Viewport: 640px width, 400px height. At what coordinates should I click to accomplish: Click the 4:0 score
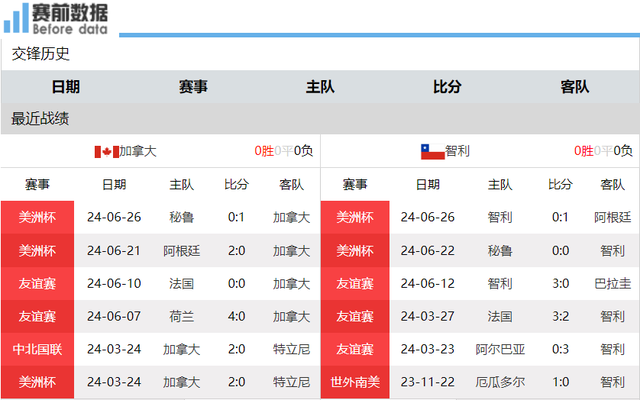click(236, 316)
